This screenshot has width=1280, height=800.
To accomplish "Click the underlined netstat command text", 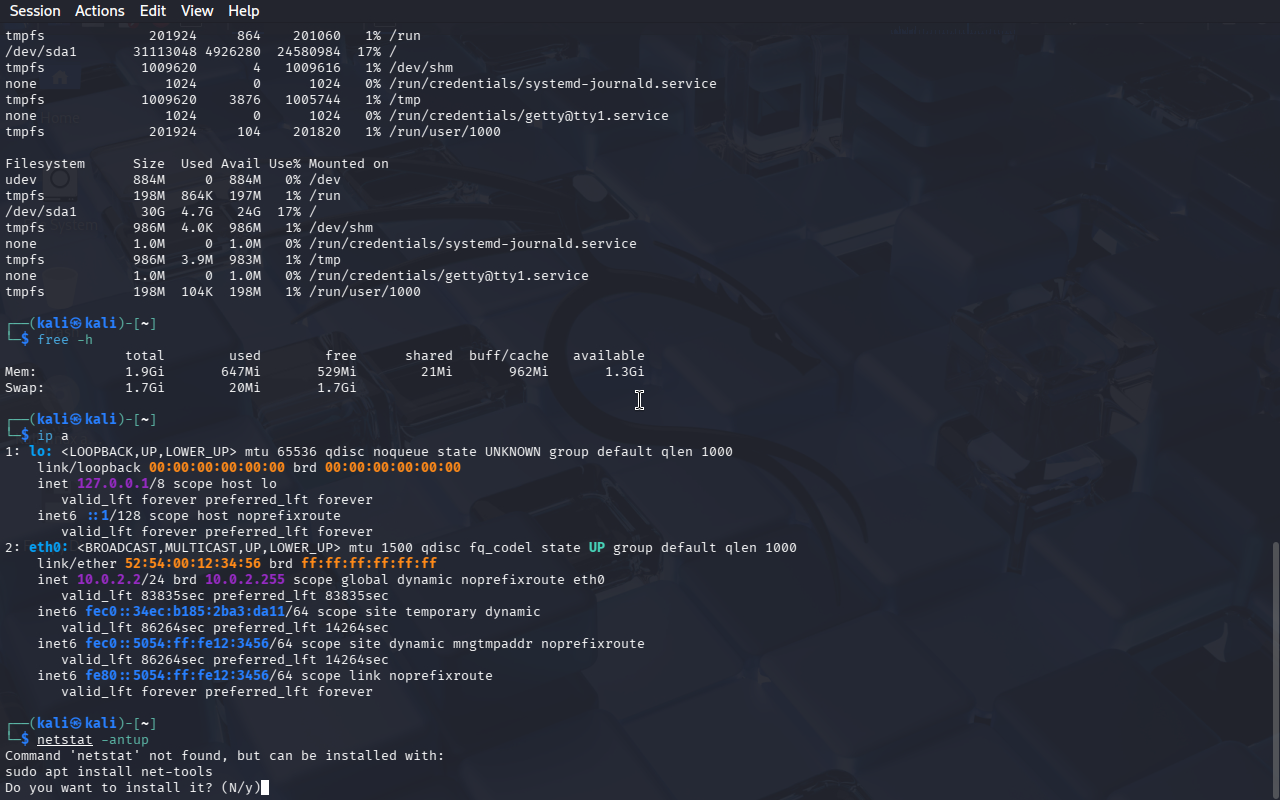I will tap(64, 740).
